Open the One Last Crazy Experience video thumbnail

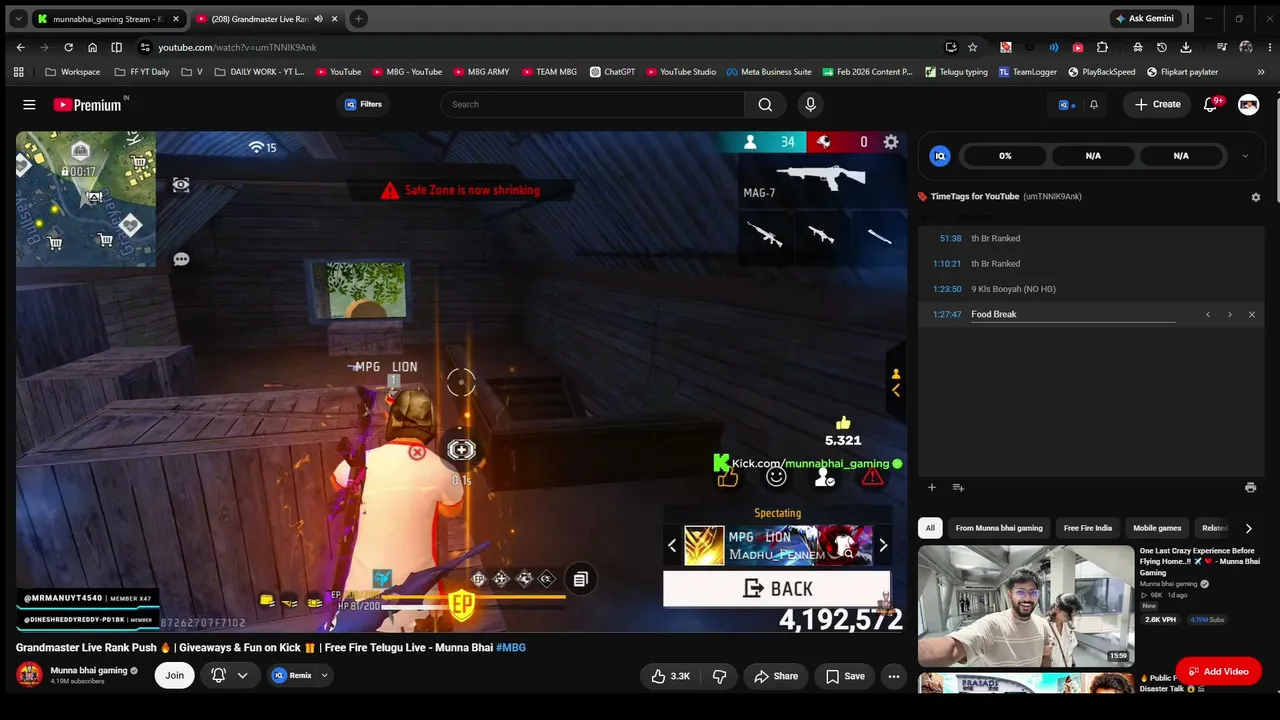(x=1026, y=605)
